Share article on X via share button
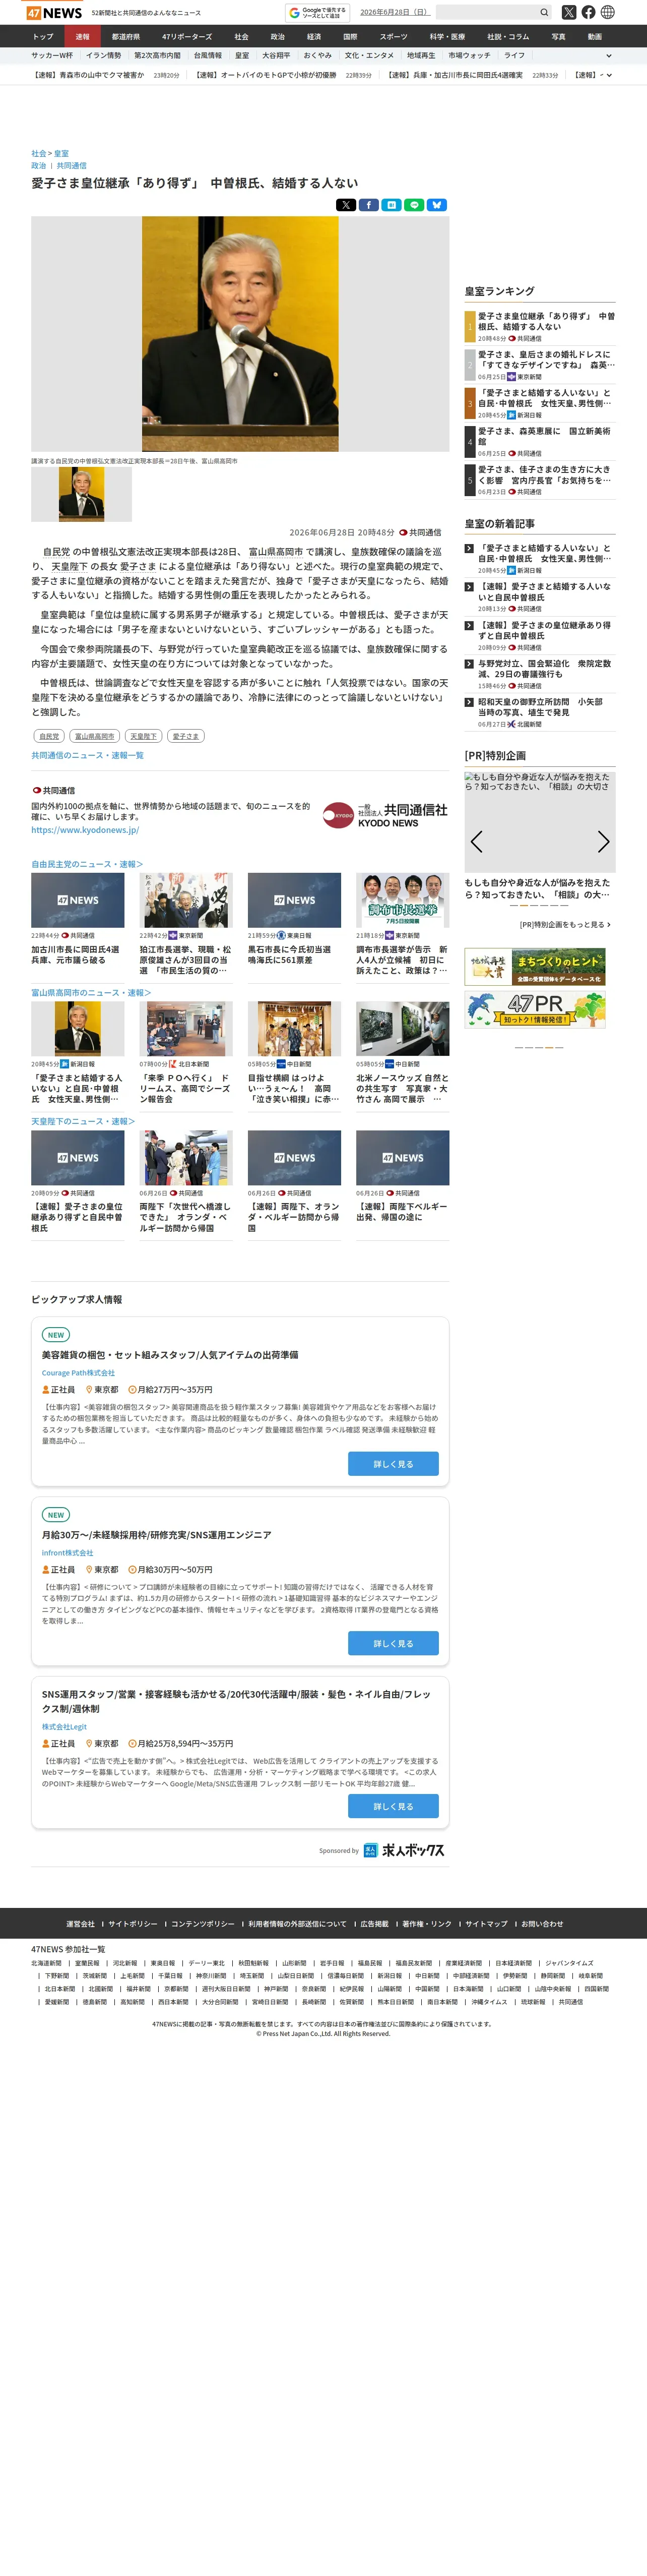The width and height of the screenshot is (647, 2576). (x=346, y=205)
